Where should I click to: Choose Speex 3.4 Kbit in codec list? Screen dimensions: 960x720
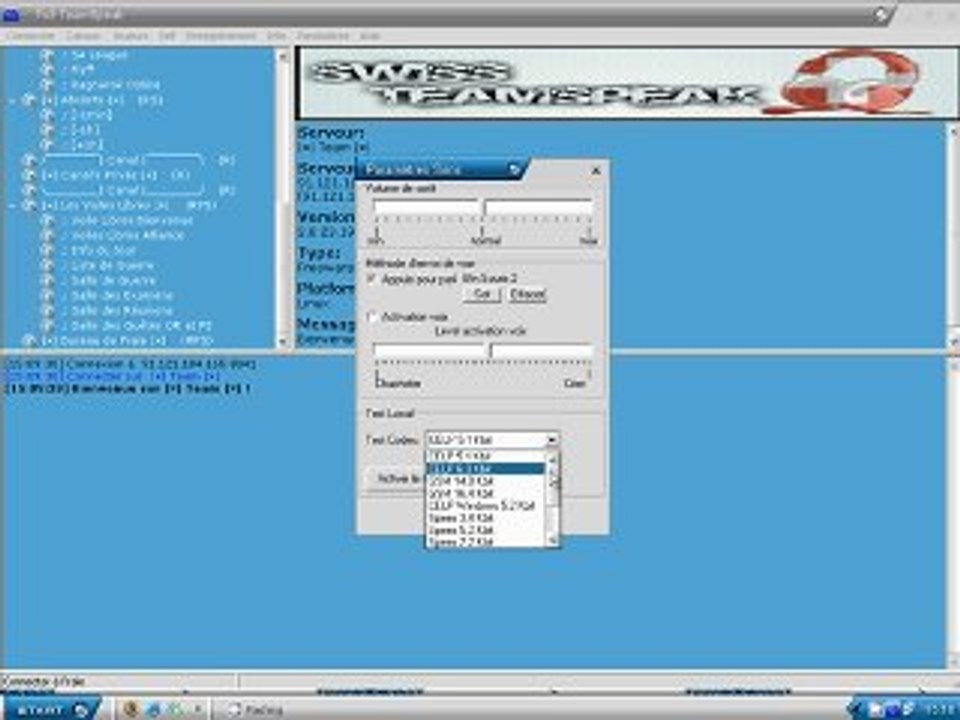(485, 518)
